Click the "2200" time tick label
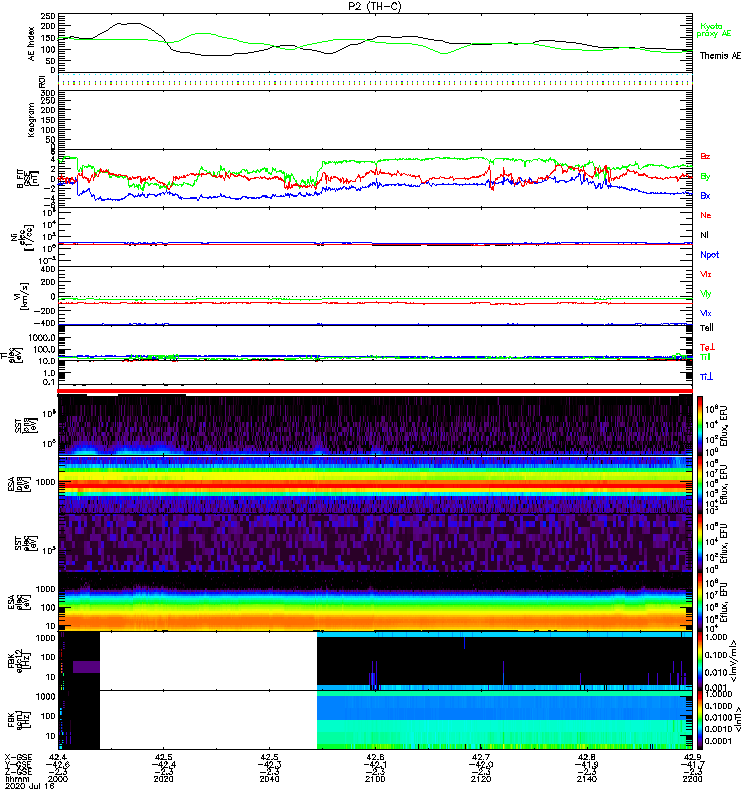 692,779
